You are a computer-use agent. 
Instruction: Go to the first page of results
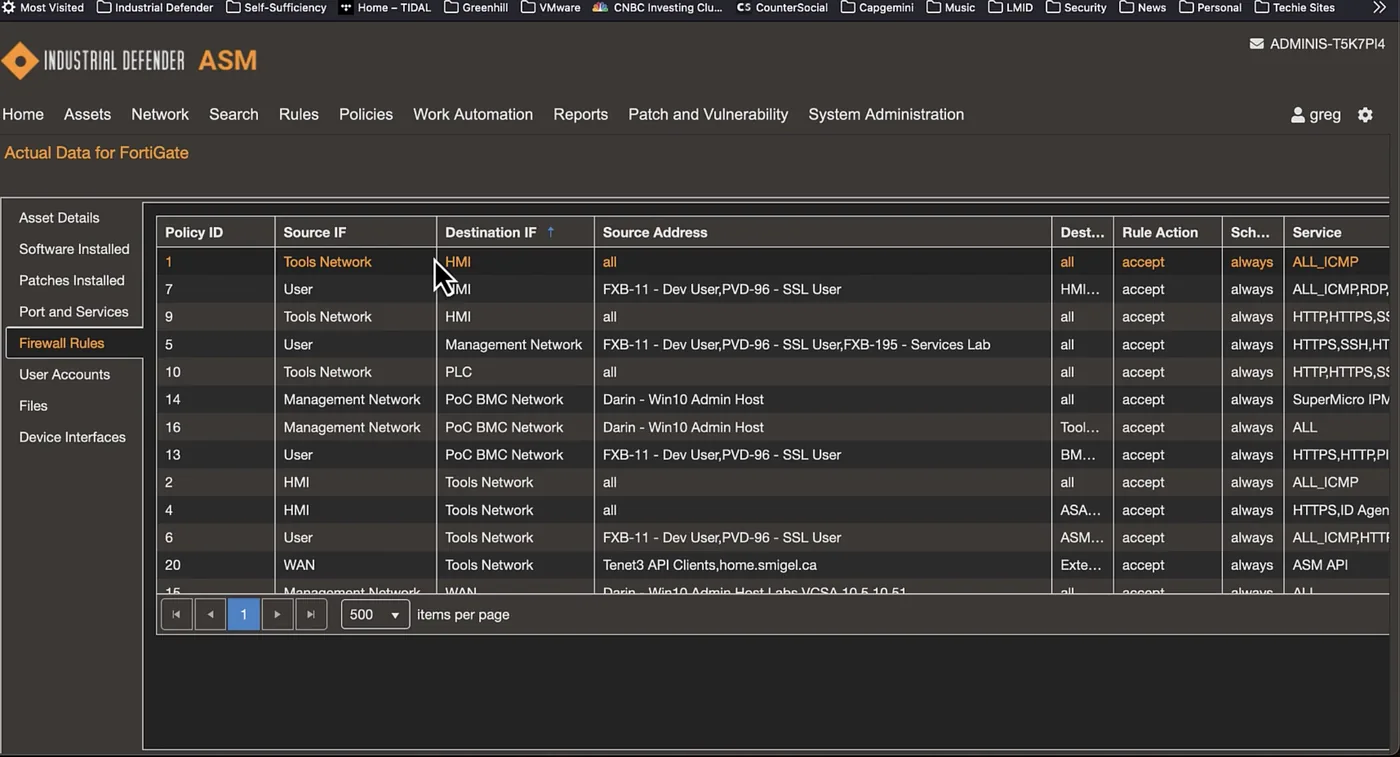tap(176, 614)
